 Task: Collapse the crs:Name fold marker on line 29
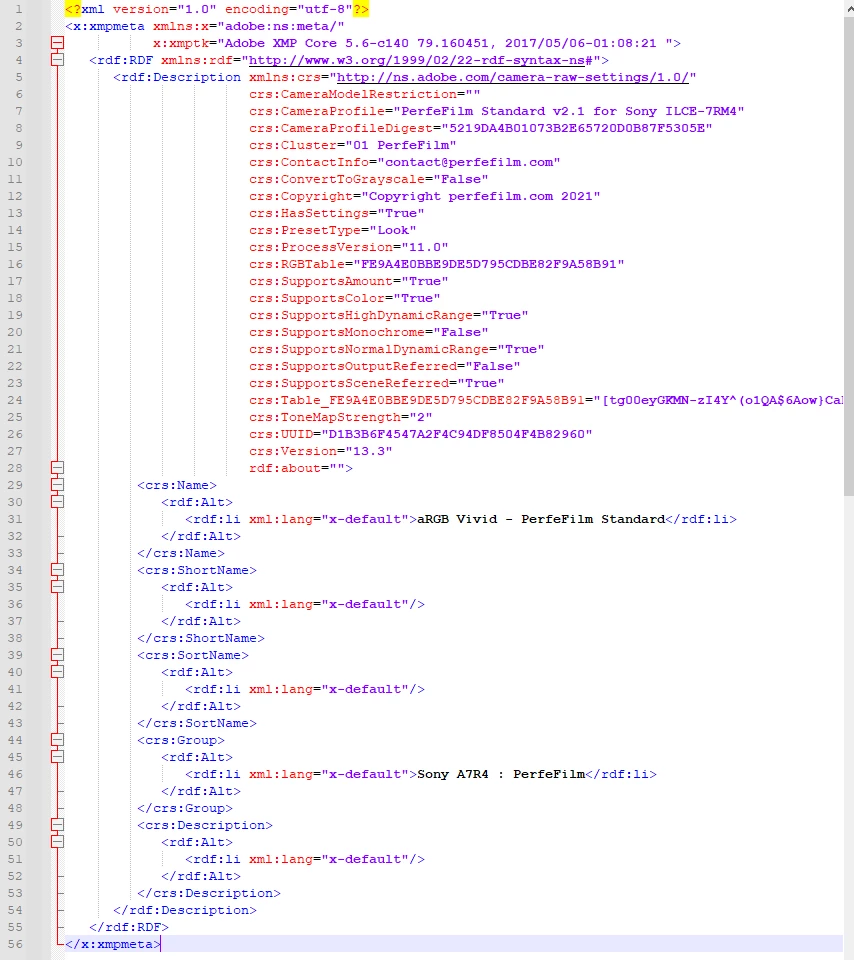(57, 485)
